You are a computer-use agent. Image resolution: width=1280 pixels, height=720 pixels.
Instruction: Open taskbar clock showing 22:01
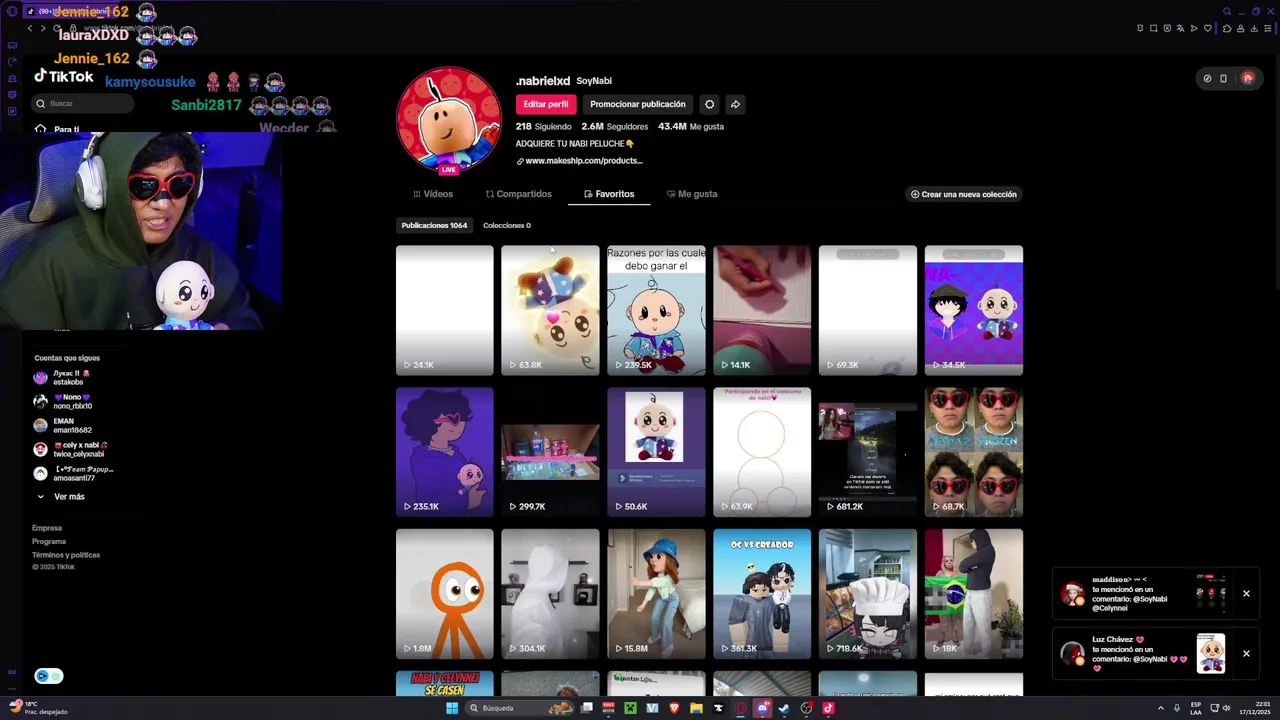(x=1255, y=708)
